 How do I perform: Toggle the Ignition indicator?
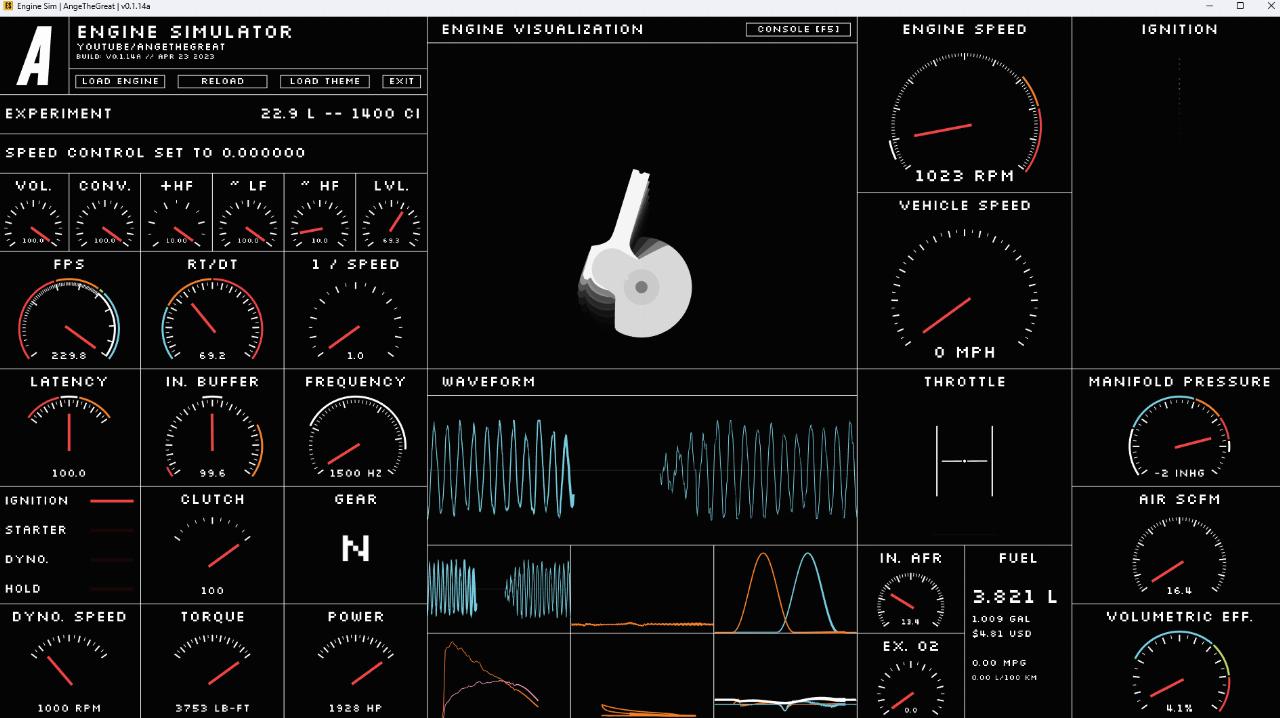69,501
